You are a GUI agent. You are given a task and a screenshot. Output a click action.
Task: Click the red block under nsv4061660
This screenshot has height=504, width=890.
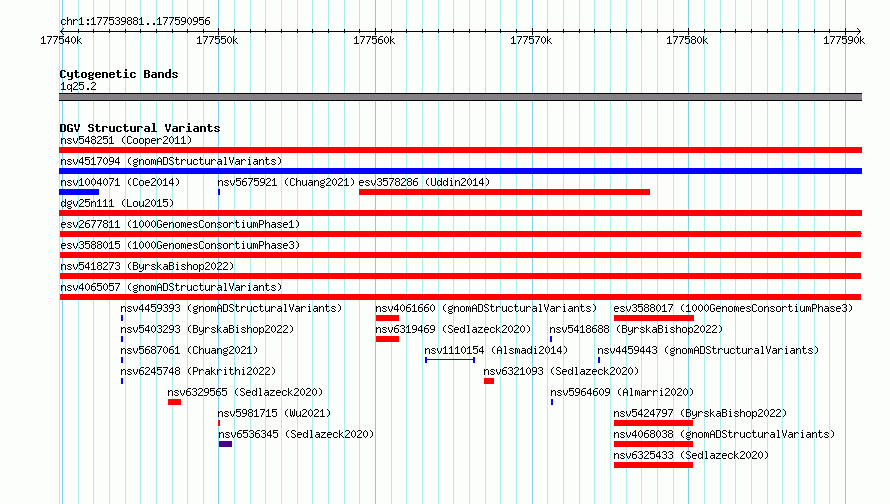click(x=387, y=318)
